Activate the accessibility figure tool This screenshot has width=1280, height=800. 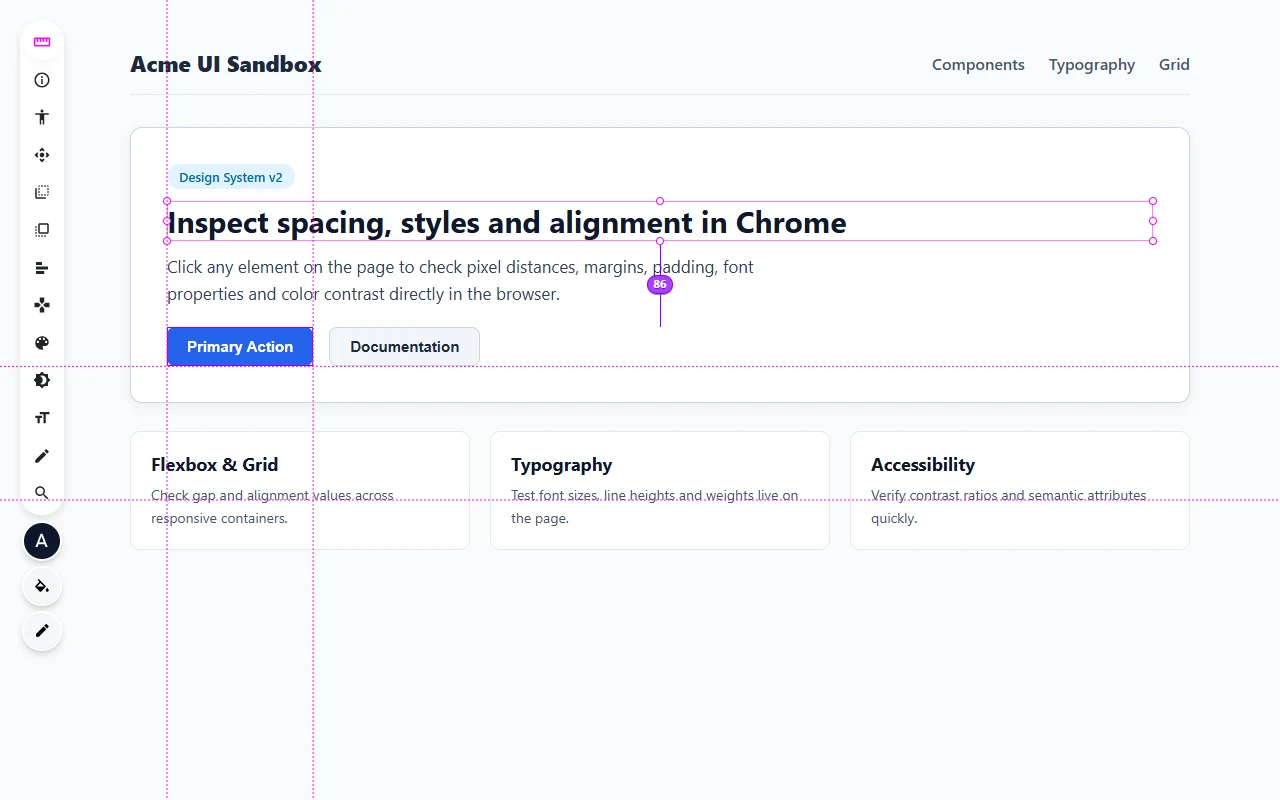click(42, 117)
